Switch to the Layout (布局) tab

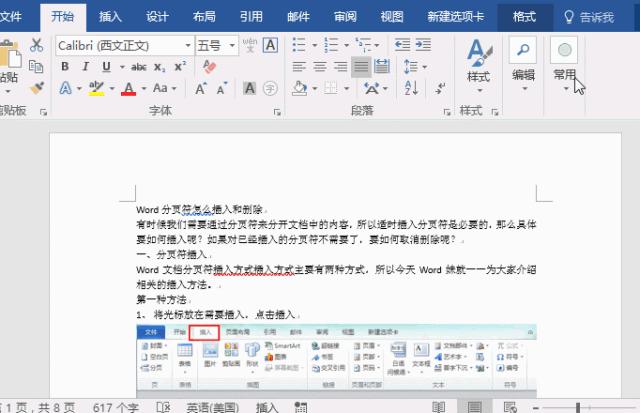(204, 17)
